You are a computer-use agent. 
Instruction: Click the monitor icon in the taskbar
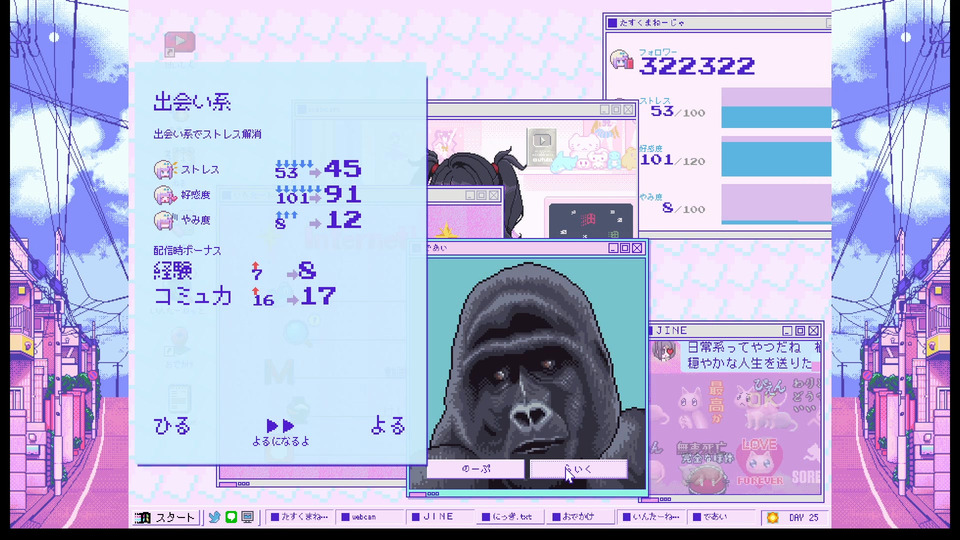click(x=247, y=517)
